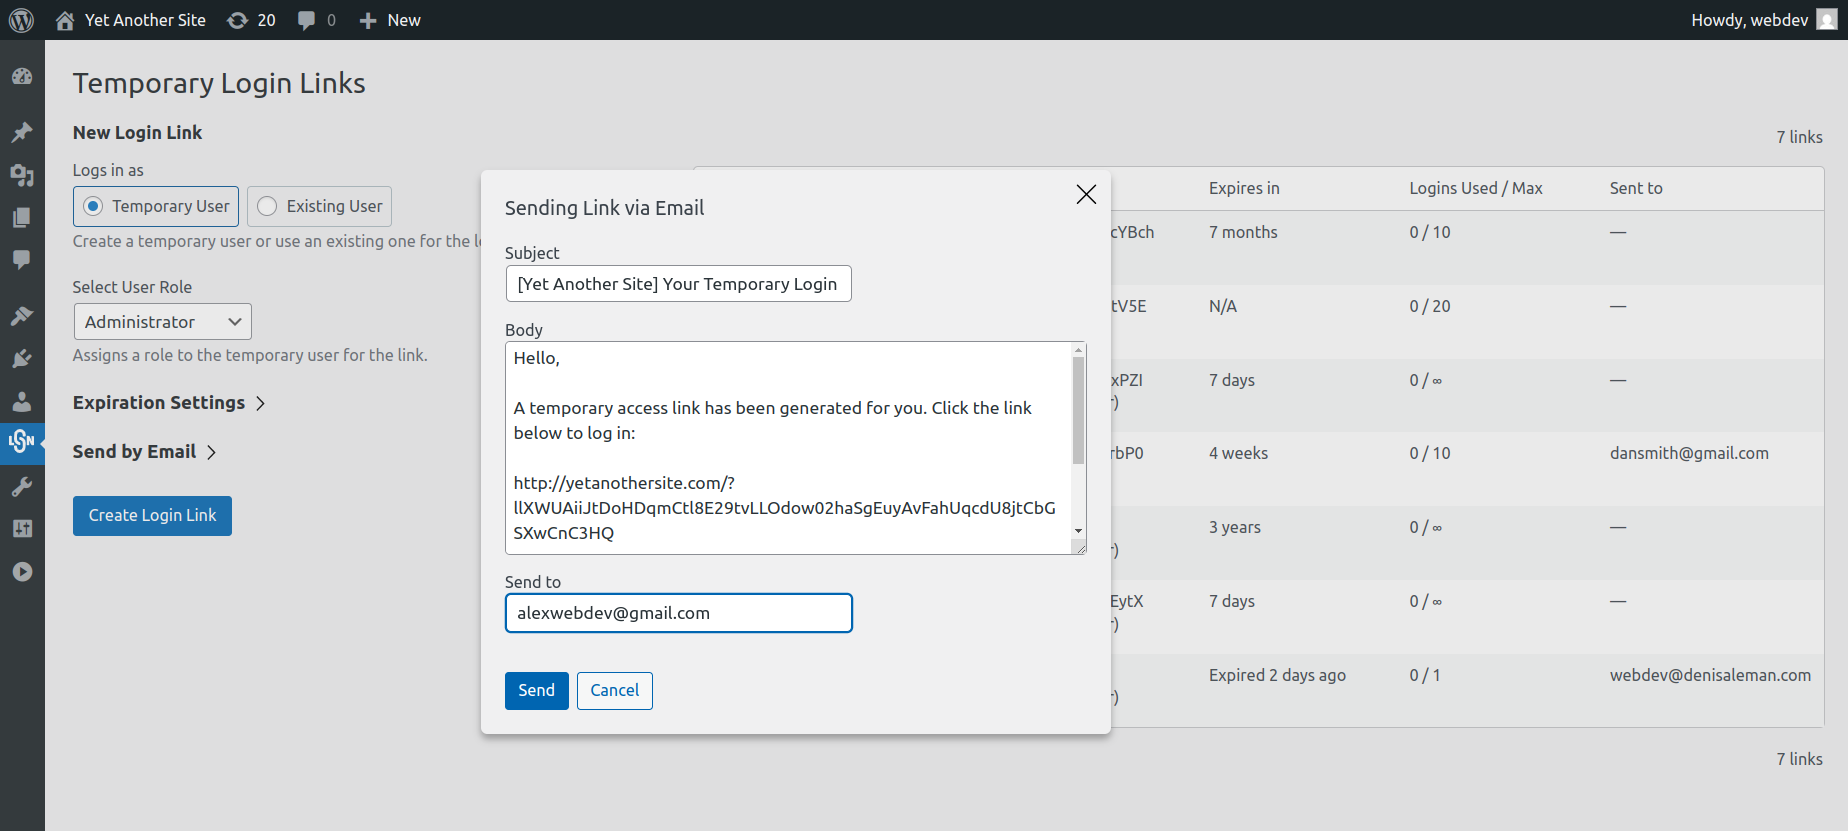The image size is (1848, 831).
Task: Open the Users sidebar icon
Action: tap(22, 402)
